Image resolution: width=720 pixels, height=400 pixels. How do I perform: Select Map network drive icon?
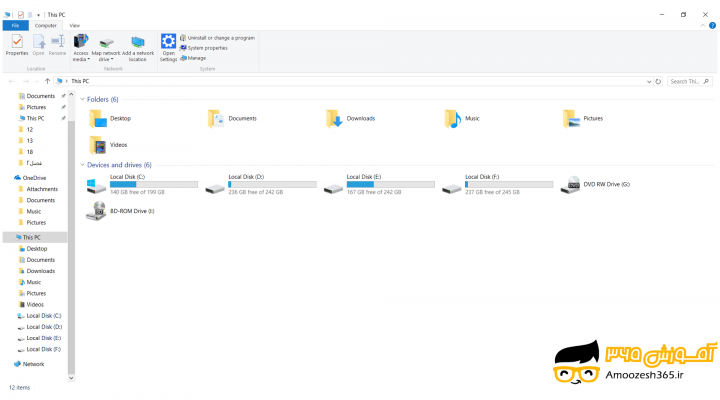[106, 43]
